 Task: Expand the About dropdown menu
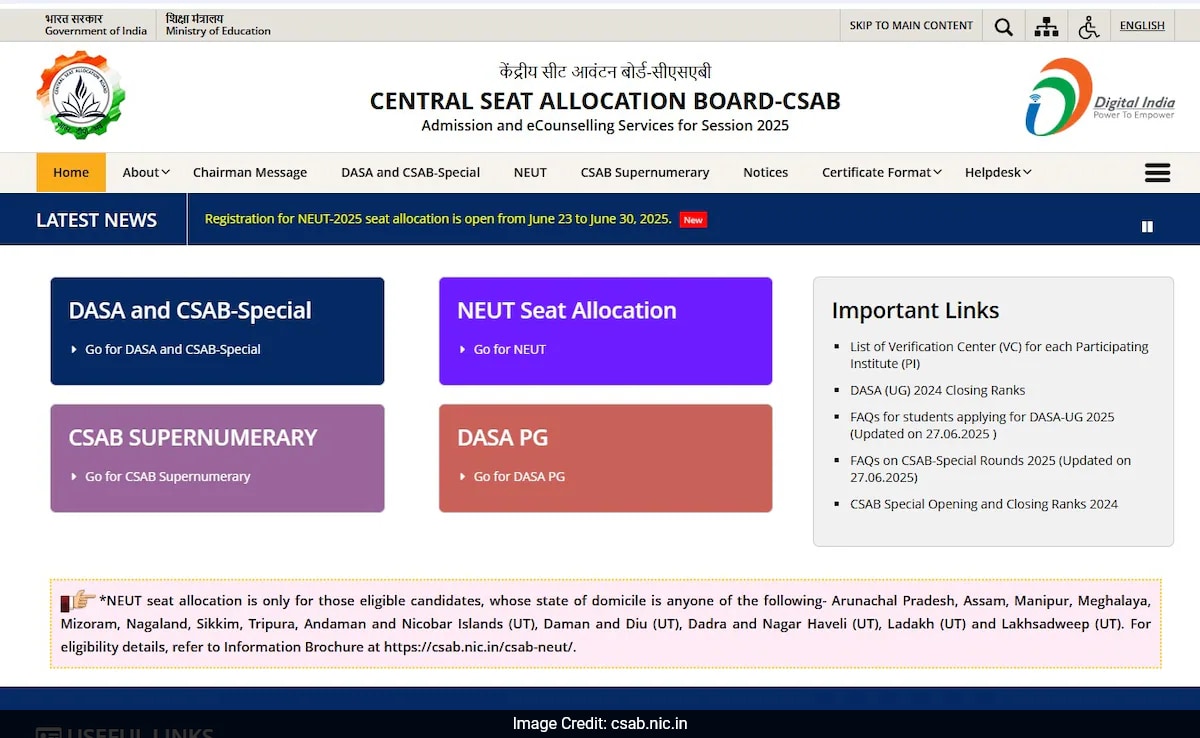tap(145, 172)
